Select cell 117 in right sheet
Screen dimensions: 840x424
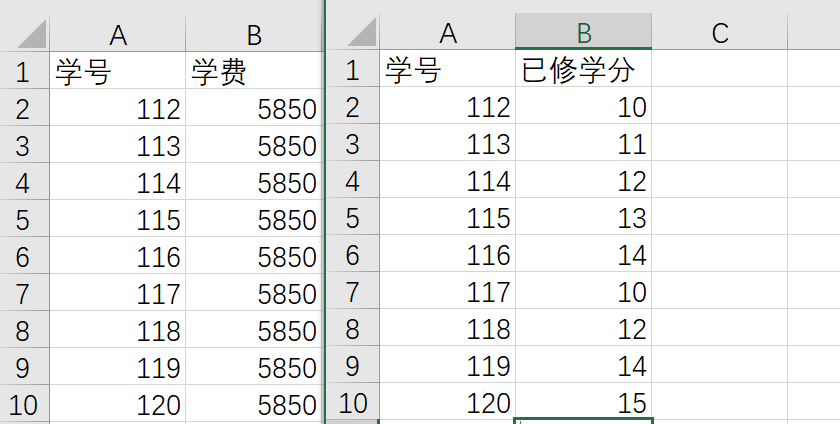[x=448, y=290]
